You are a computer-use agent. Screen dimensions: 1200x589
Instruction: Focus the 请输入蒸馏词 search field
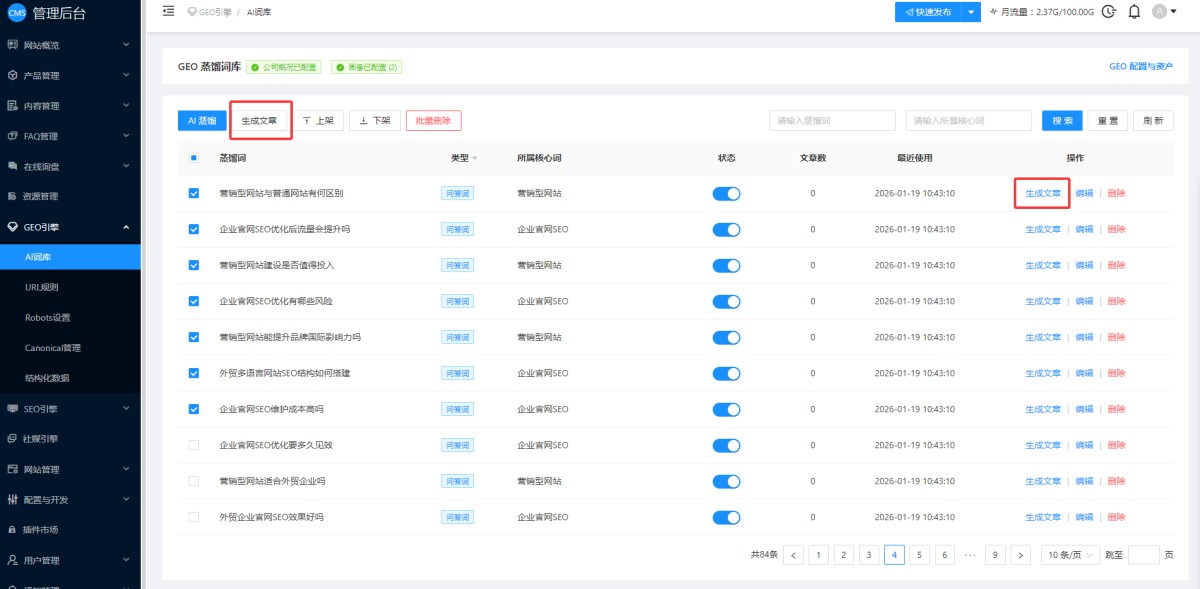(x=832, y=120)
